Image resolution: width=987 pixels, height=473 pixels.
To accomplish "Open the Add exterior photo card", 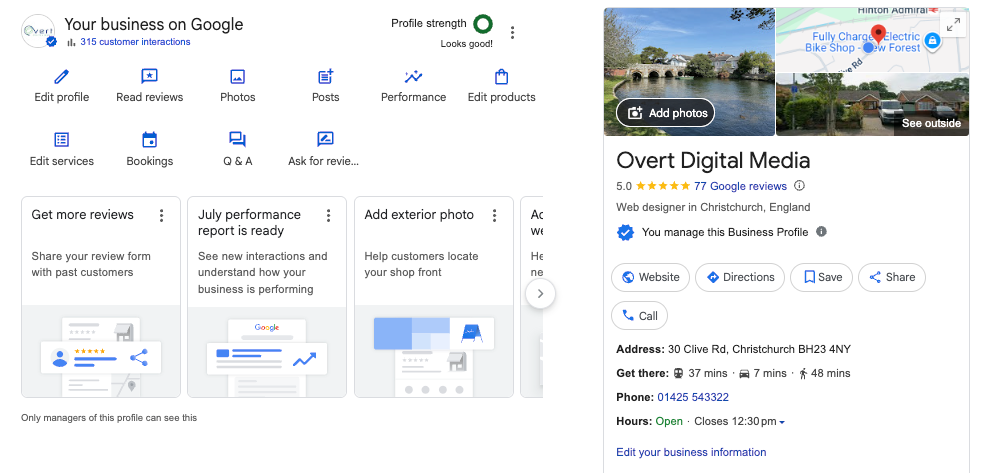I will (434, 297).
